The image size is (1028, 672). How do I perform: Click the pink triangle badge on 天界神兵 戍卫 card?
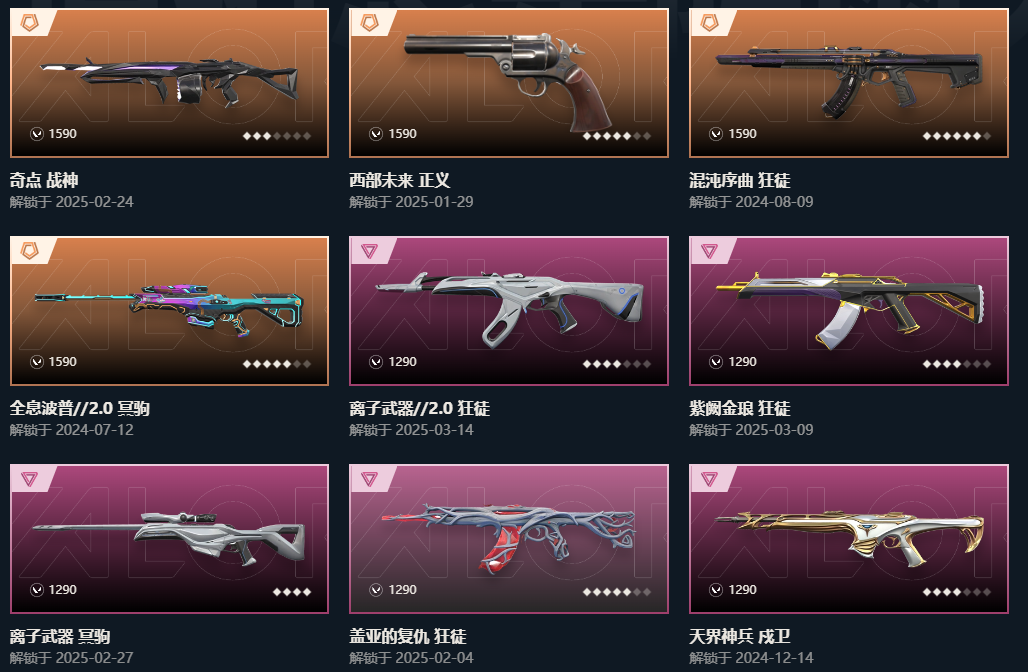709,479
